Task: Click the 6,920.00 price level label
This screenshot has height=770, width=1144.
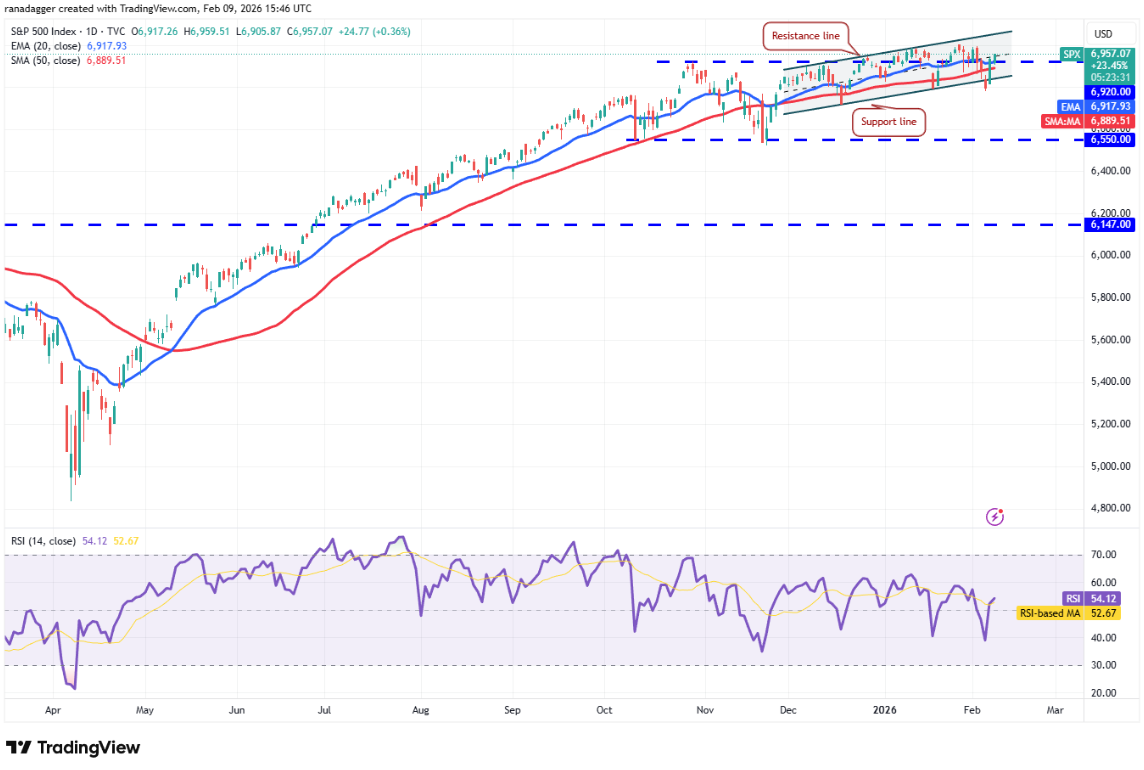Action: (x=1111, y=91)
